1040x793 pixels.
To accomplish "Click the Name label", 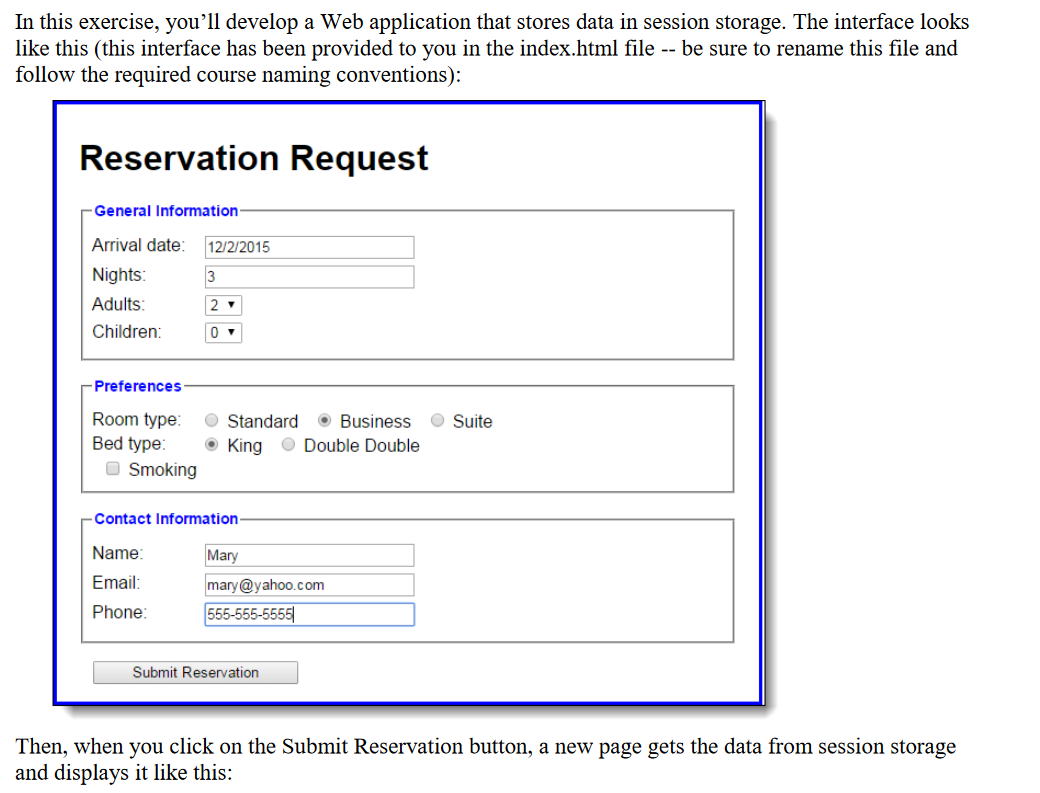I will coord(117,553).
